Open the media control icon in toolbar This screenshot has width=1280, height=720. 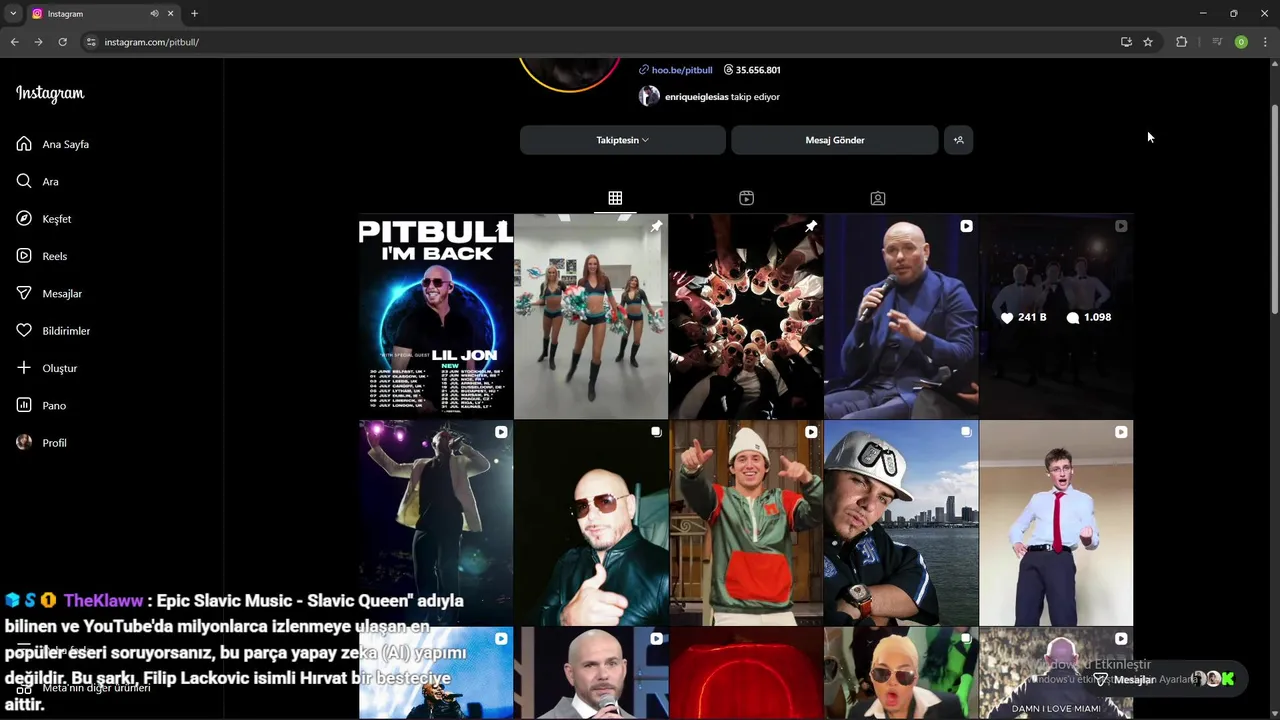(x=1216, y=42)
